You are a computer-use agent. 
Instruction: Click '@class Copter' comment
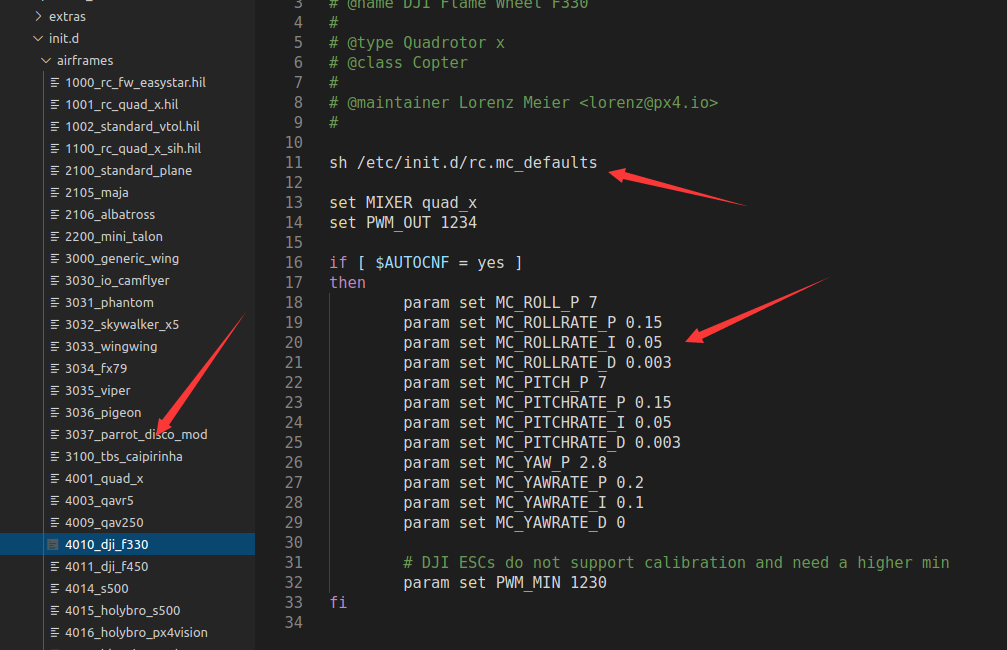pos(398,63)
